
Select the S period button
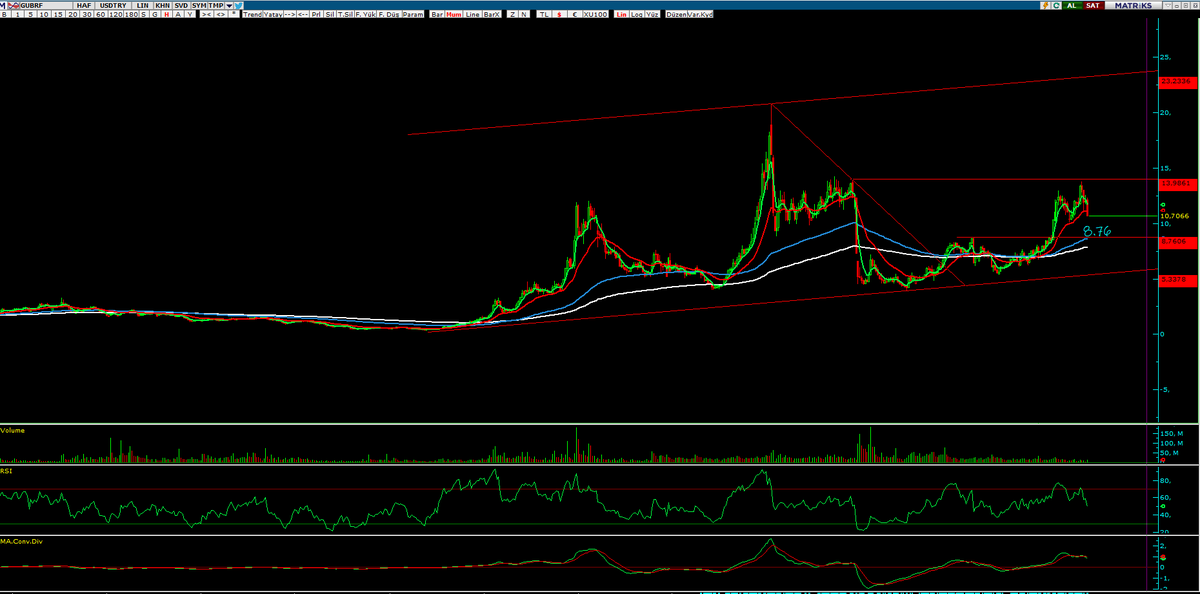[x=144, y=15]
